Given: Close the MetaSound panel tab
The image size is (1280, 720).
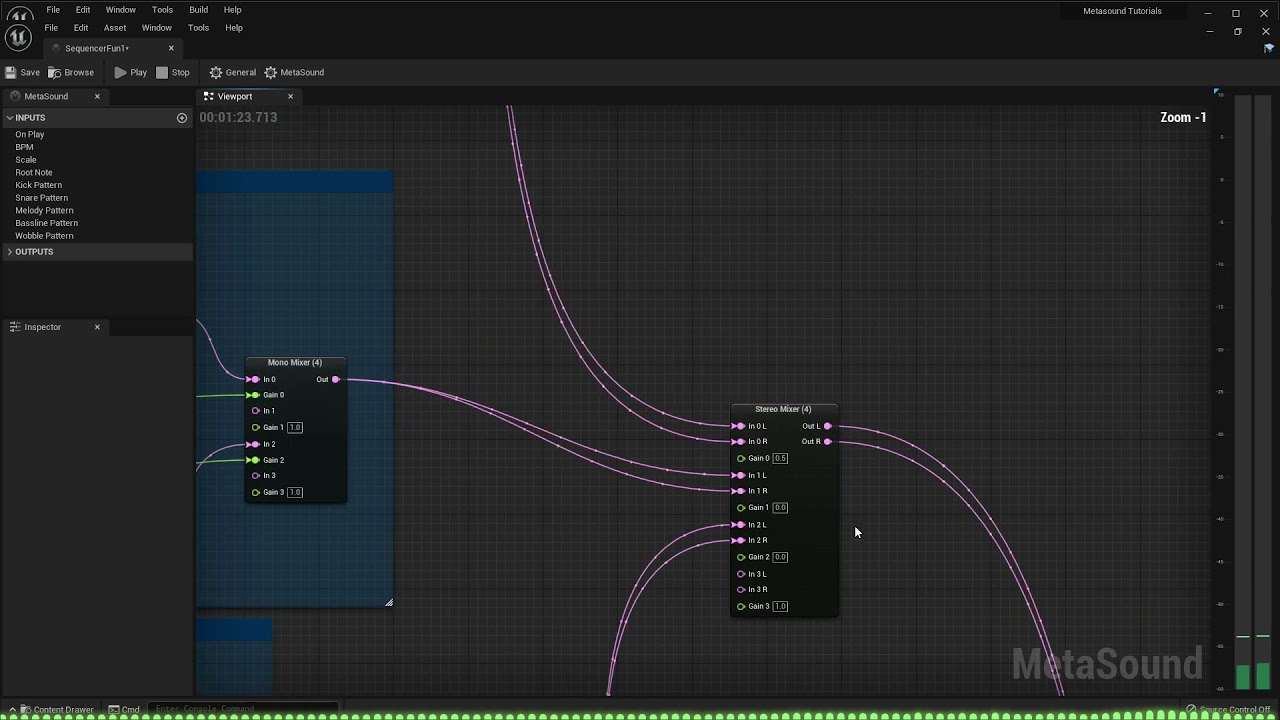Looking at the screenshot, I should click(97, 96).
